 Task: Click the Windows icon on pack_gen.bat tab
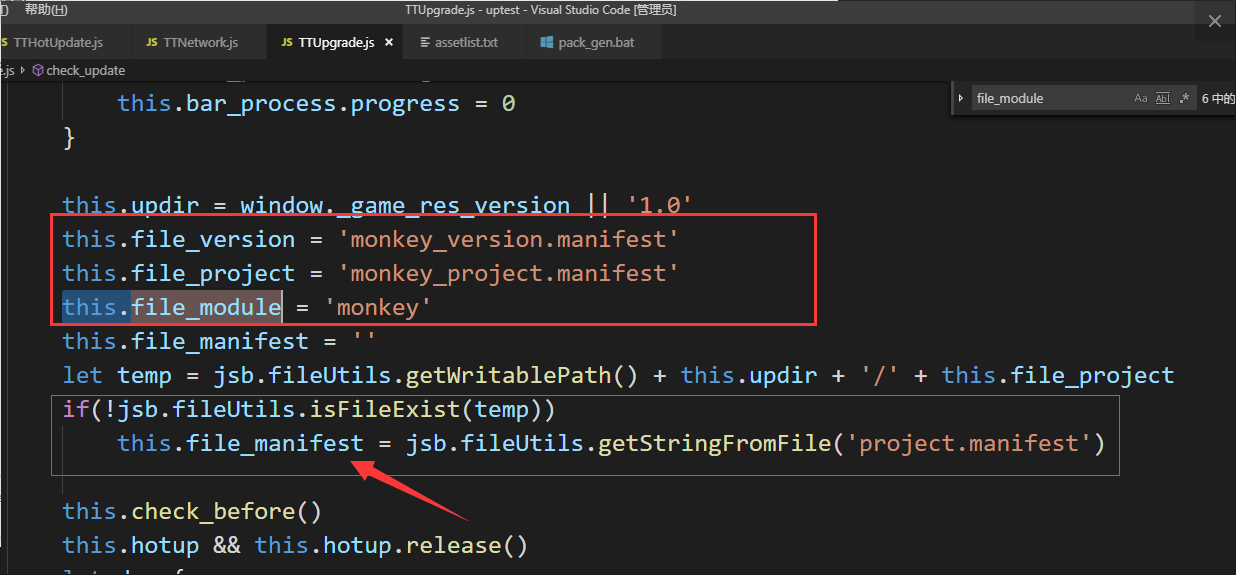point(547,43)
